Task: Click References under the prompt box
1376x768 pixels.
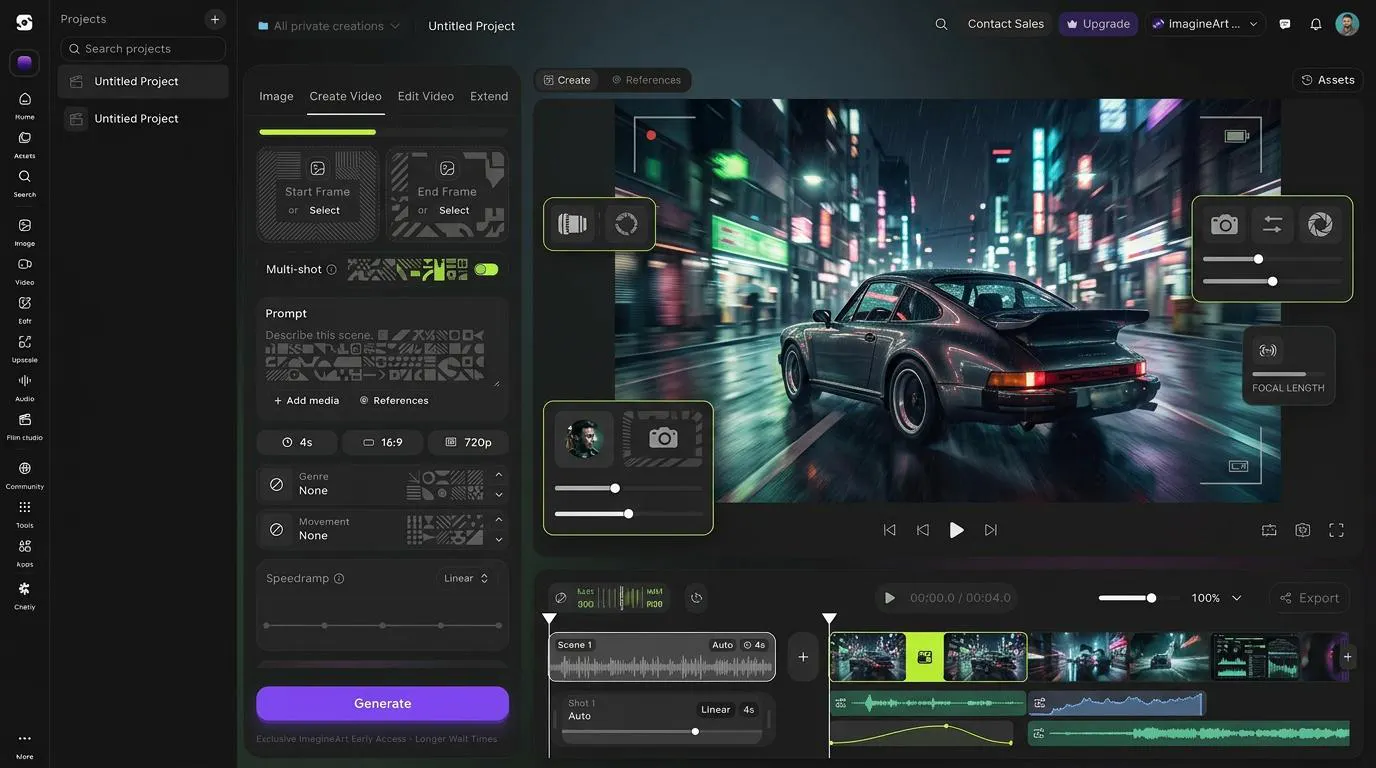Action: pos(394,400)
